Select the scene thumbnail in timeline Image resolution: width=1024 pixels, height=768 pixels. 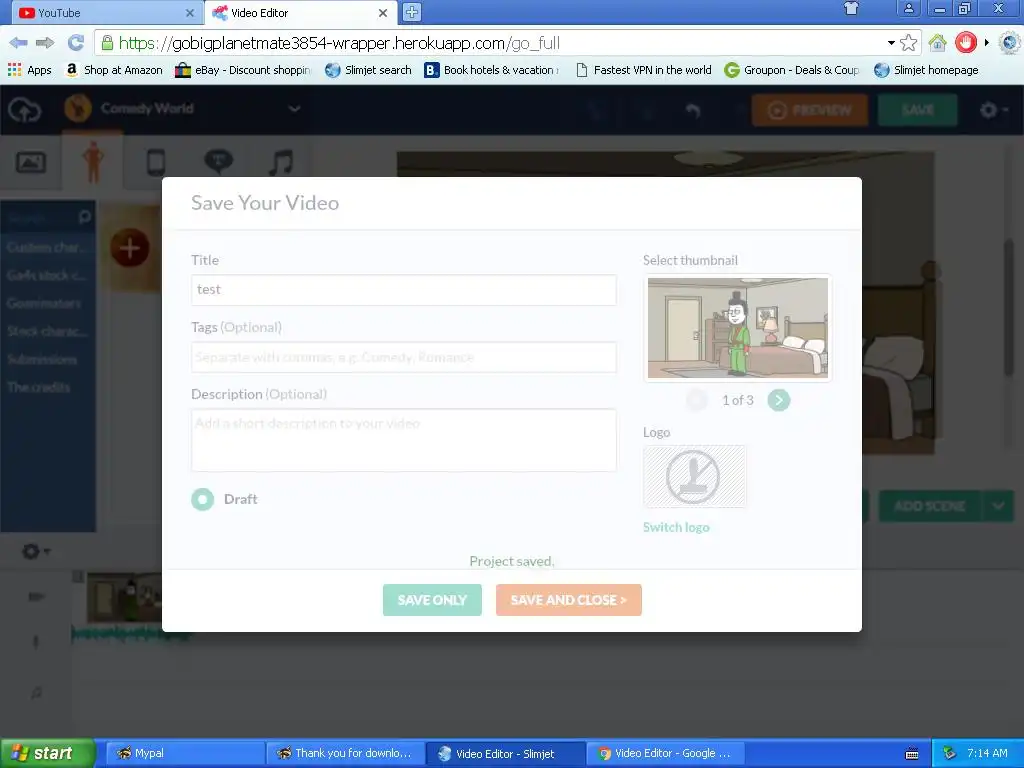coord(124,597)
